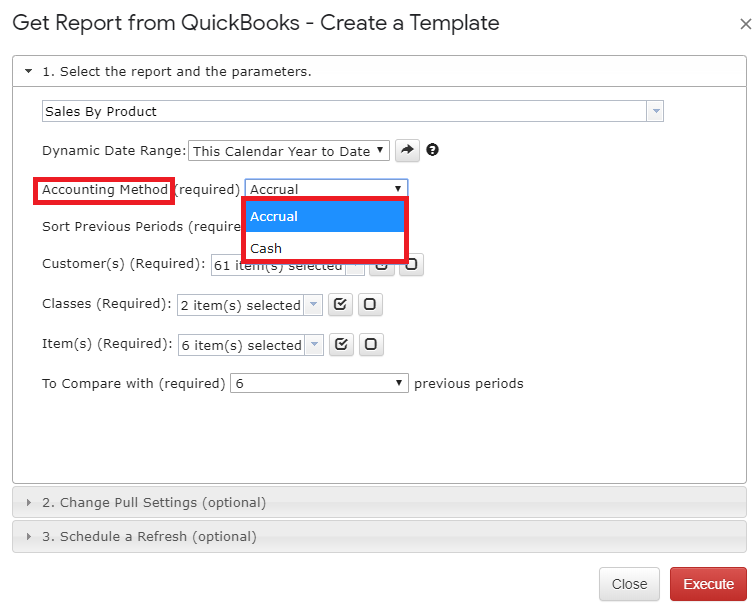The width and height of the screenshot is (753, 606).
Task: Open the Sales By Product report dropdown
Action: 353,111
